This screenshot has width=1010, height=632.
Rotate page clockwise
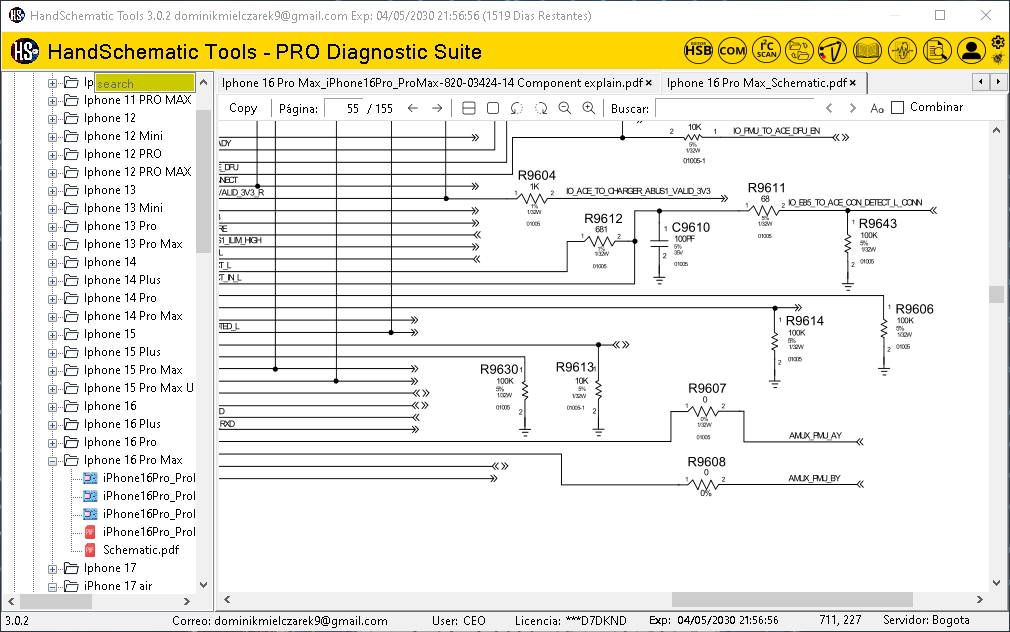click(541, 108)
